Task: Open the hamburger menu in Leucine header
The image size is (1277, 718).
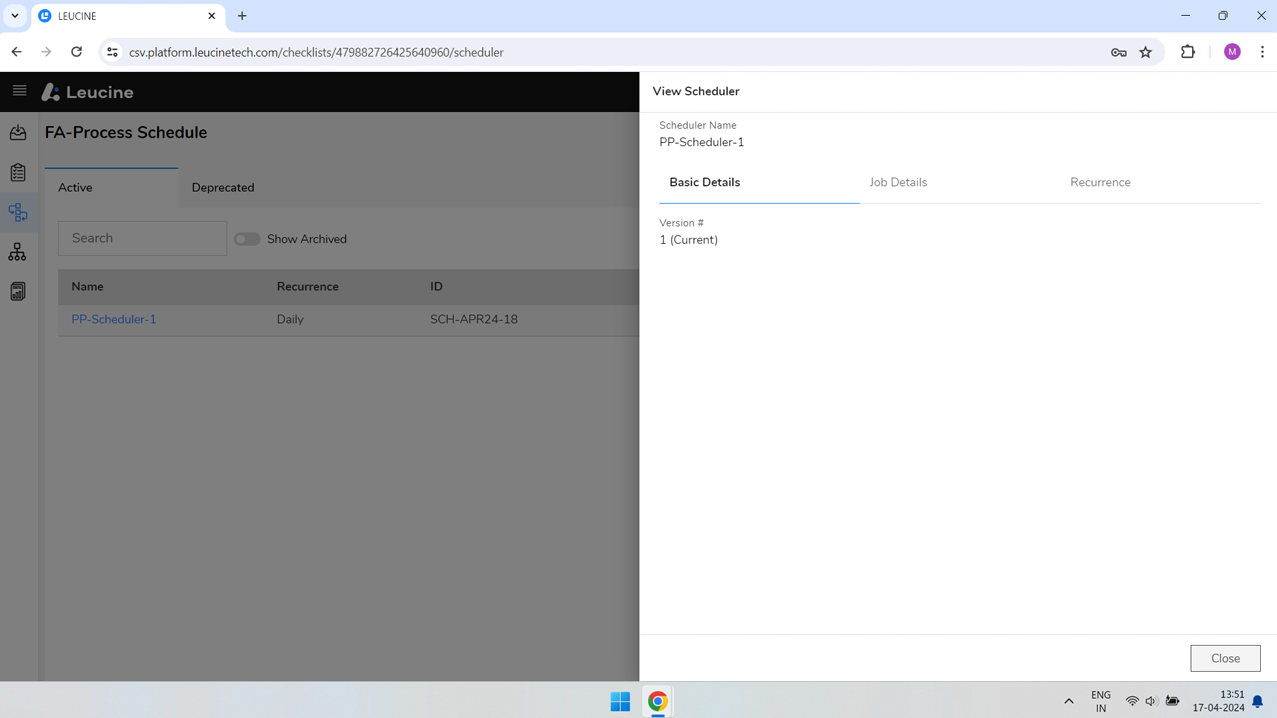Action: tap(19, 91)
